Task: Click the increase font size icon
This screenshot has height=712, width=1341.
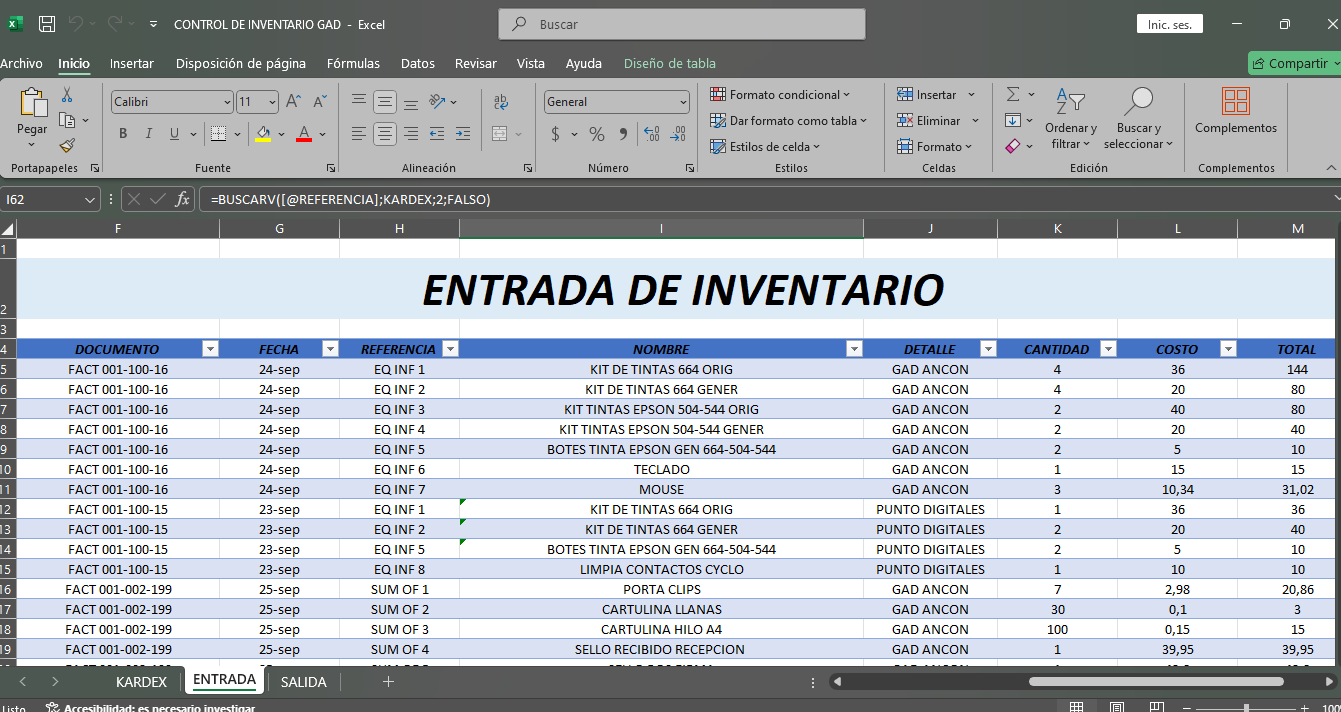Action: 294,101
